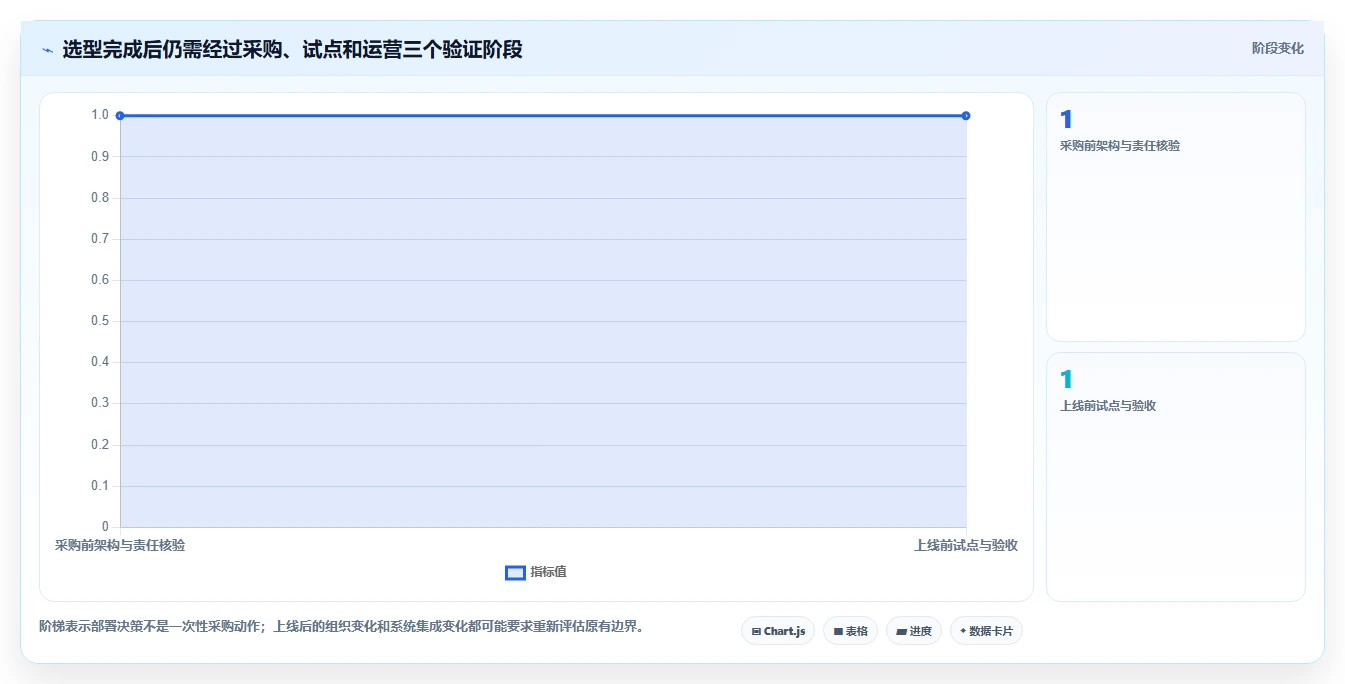The width and height of the screenshot is (1345, 684).
Task: Select the 数据卡片 tag button
Action: point(986,631)
